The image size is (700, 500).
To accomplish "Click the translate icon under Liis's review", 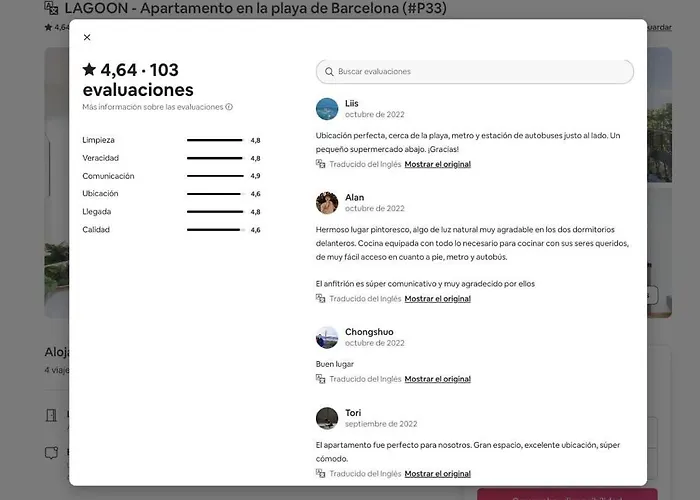I will coord(321,164).
